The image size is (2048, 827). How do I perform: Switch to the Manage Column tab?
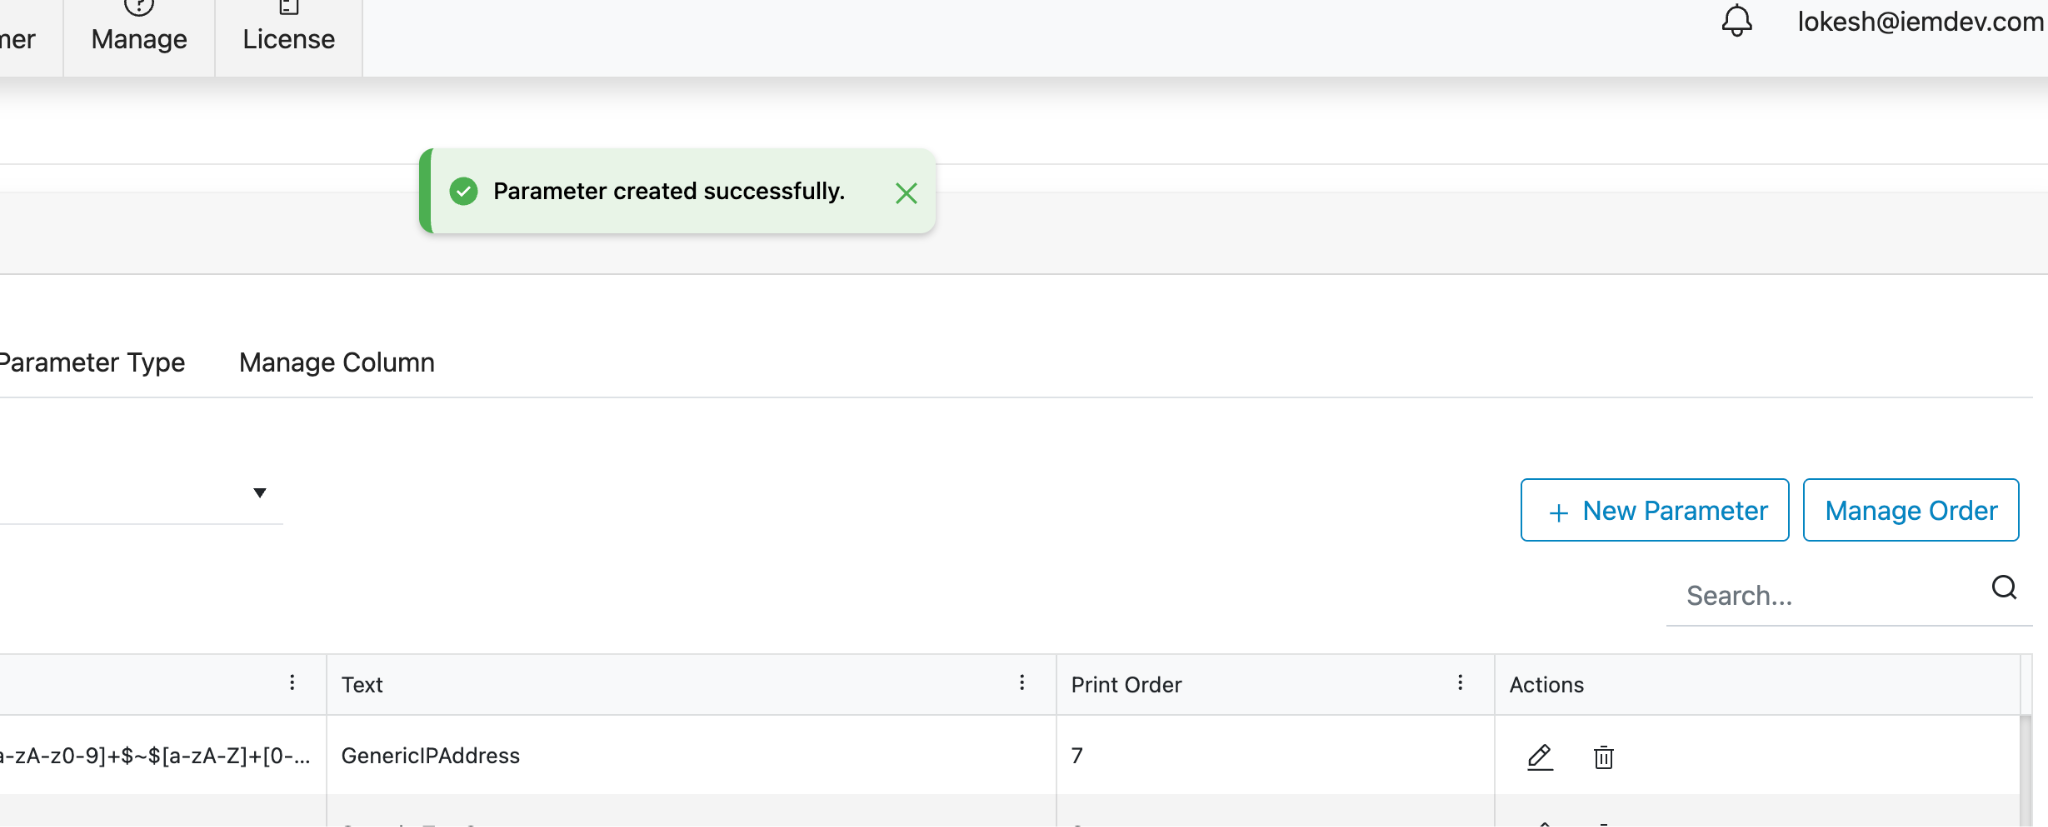tap(337, 362)
